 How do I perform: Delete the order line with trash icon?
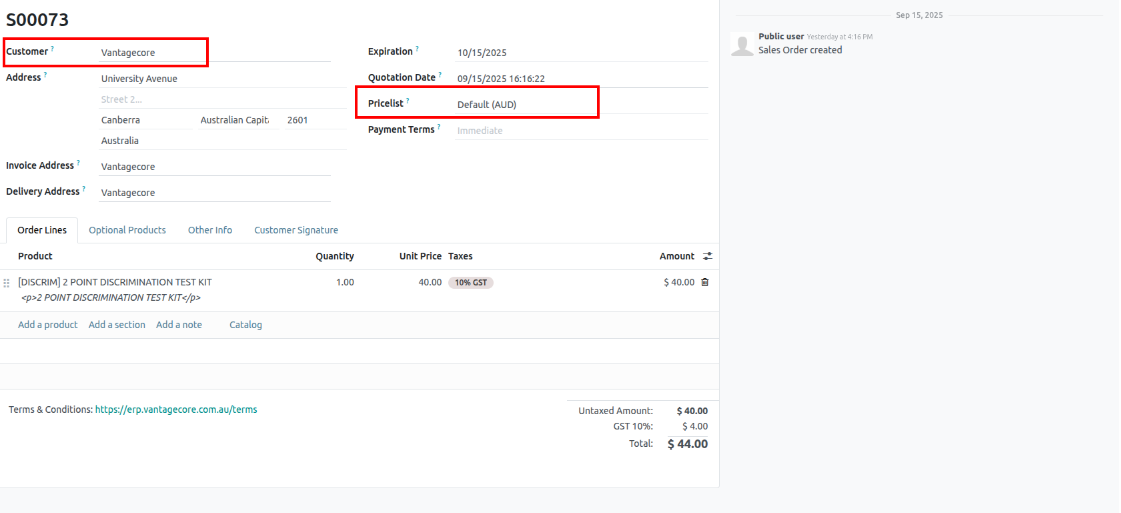pos(705,282)
